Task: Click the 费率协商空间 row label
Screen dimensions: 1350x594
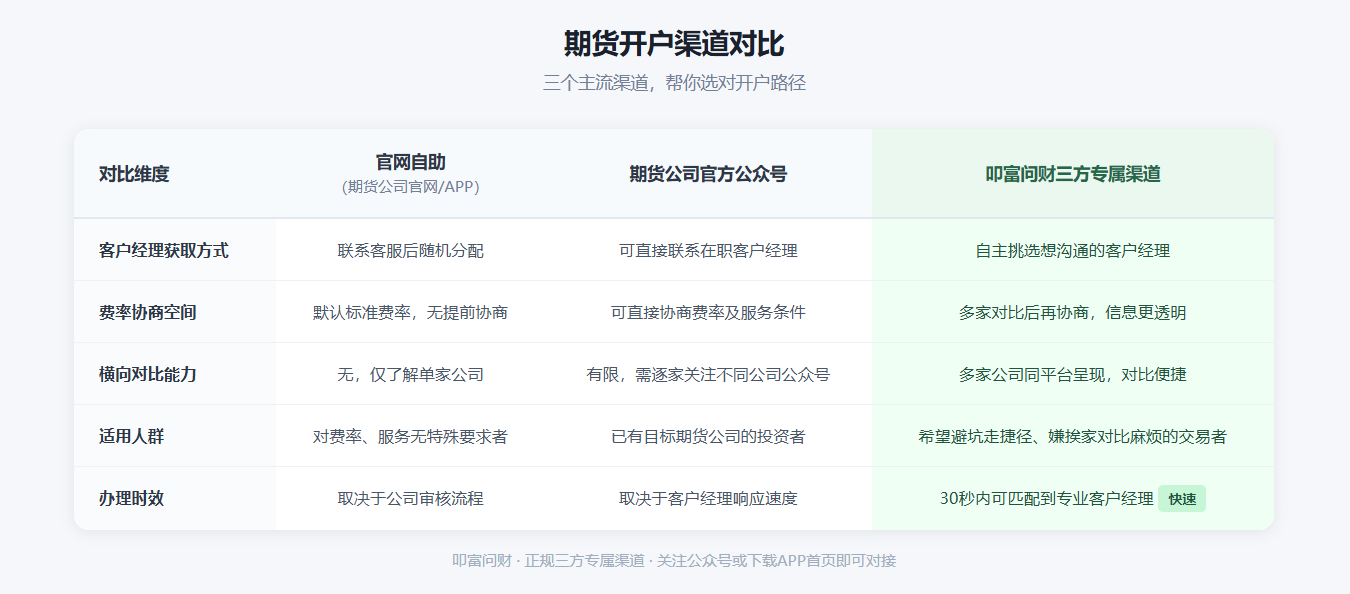Action: [x=148, y=312]
